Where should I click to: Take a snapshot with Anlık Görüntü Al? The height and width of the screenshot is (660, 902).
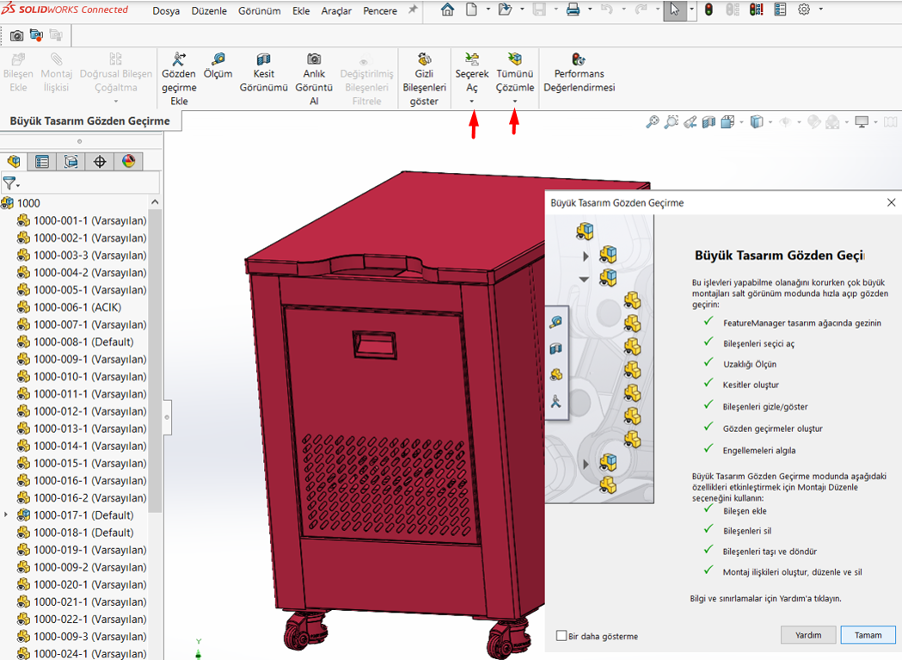pyautogui.click(x=313, y=77)
